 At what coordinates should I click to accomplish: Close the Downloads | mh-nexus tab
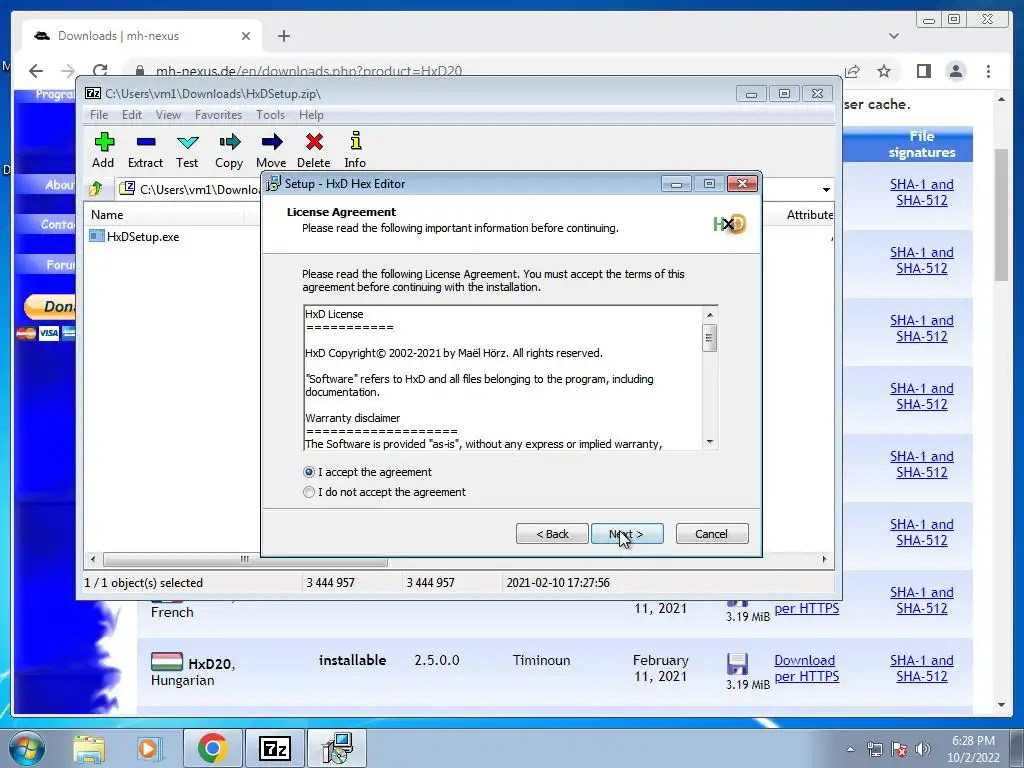(246, 36)
